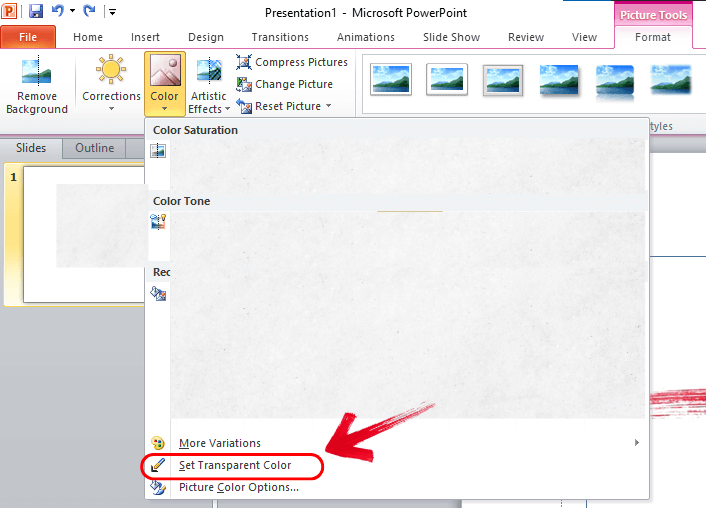Apply the fifth picture style, reflected rounded

(x=615, y=81)
